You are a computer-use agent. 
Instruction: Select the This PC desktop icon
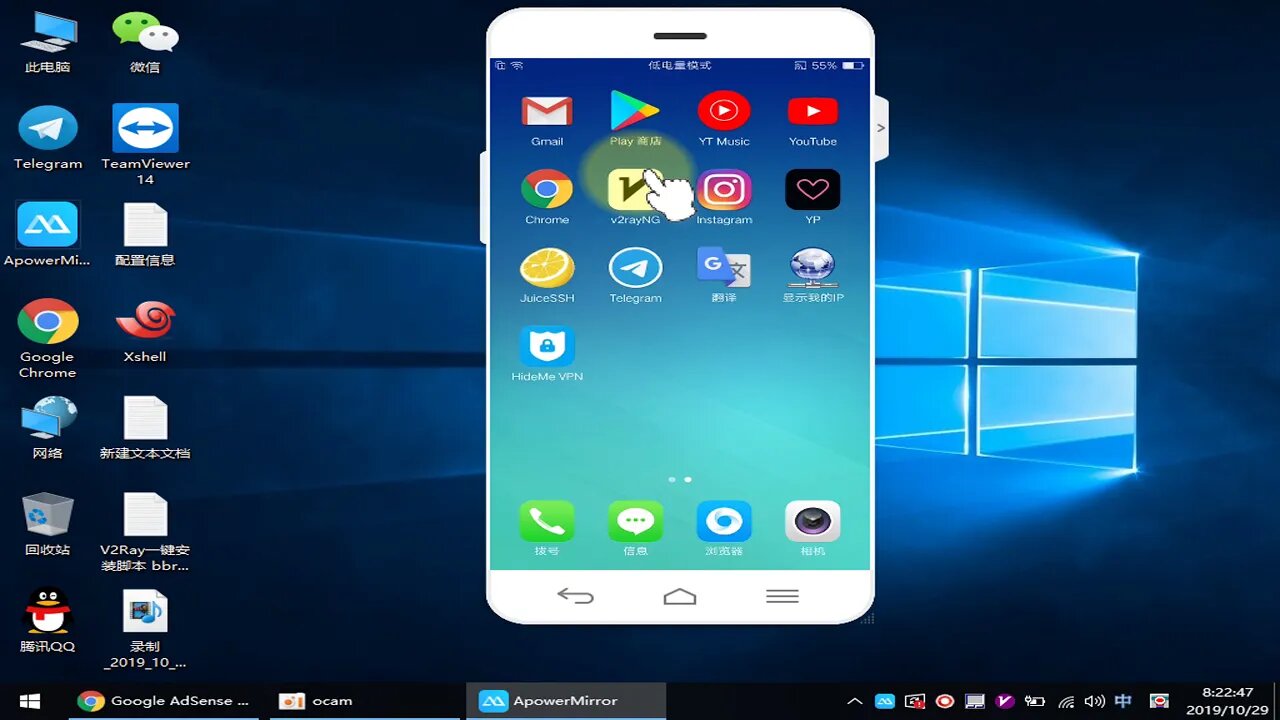pyautogui.click(x=48, y=42)
